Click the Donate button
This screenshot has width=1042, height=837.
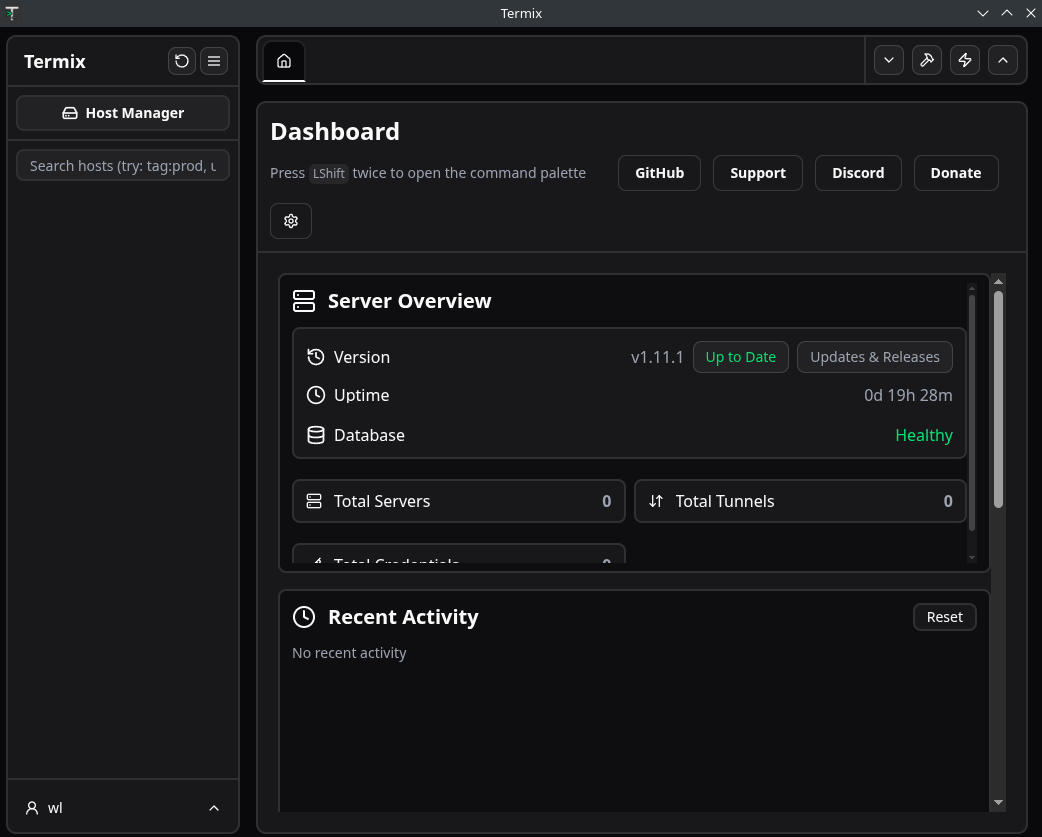click(x=956, y=173)
